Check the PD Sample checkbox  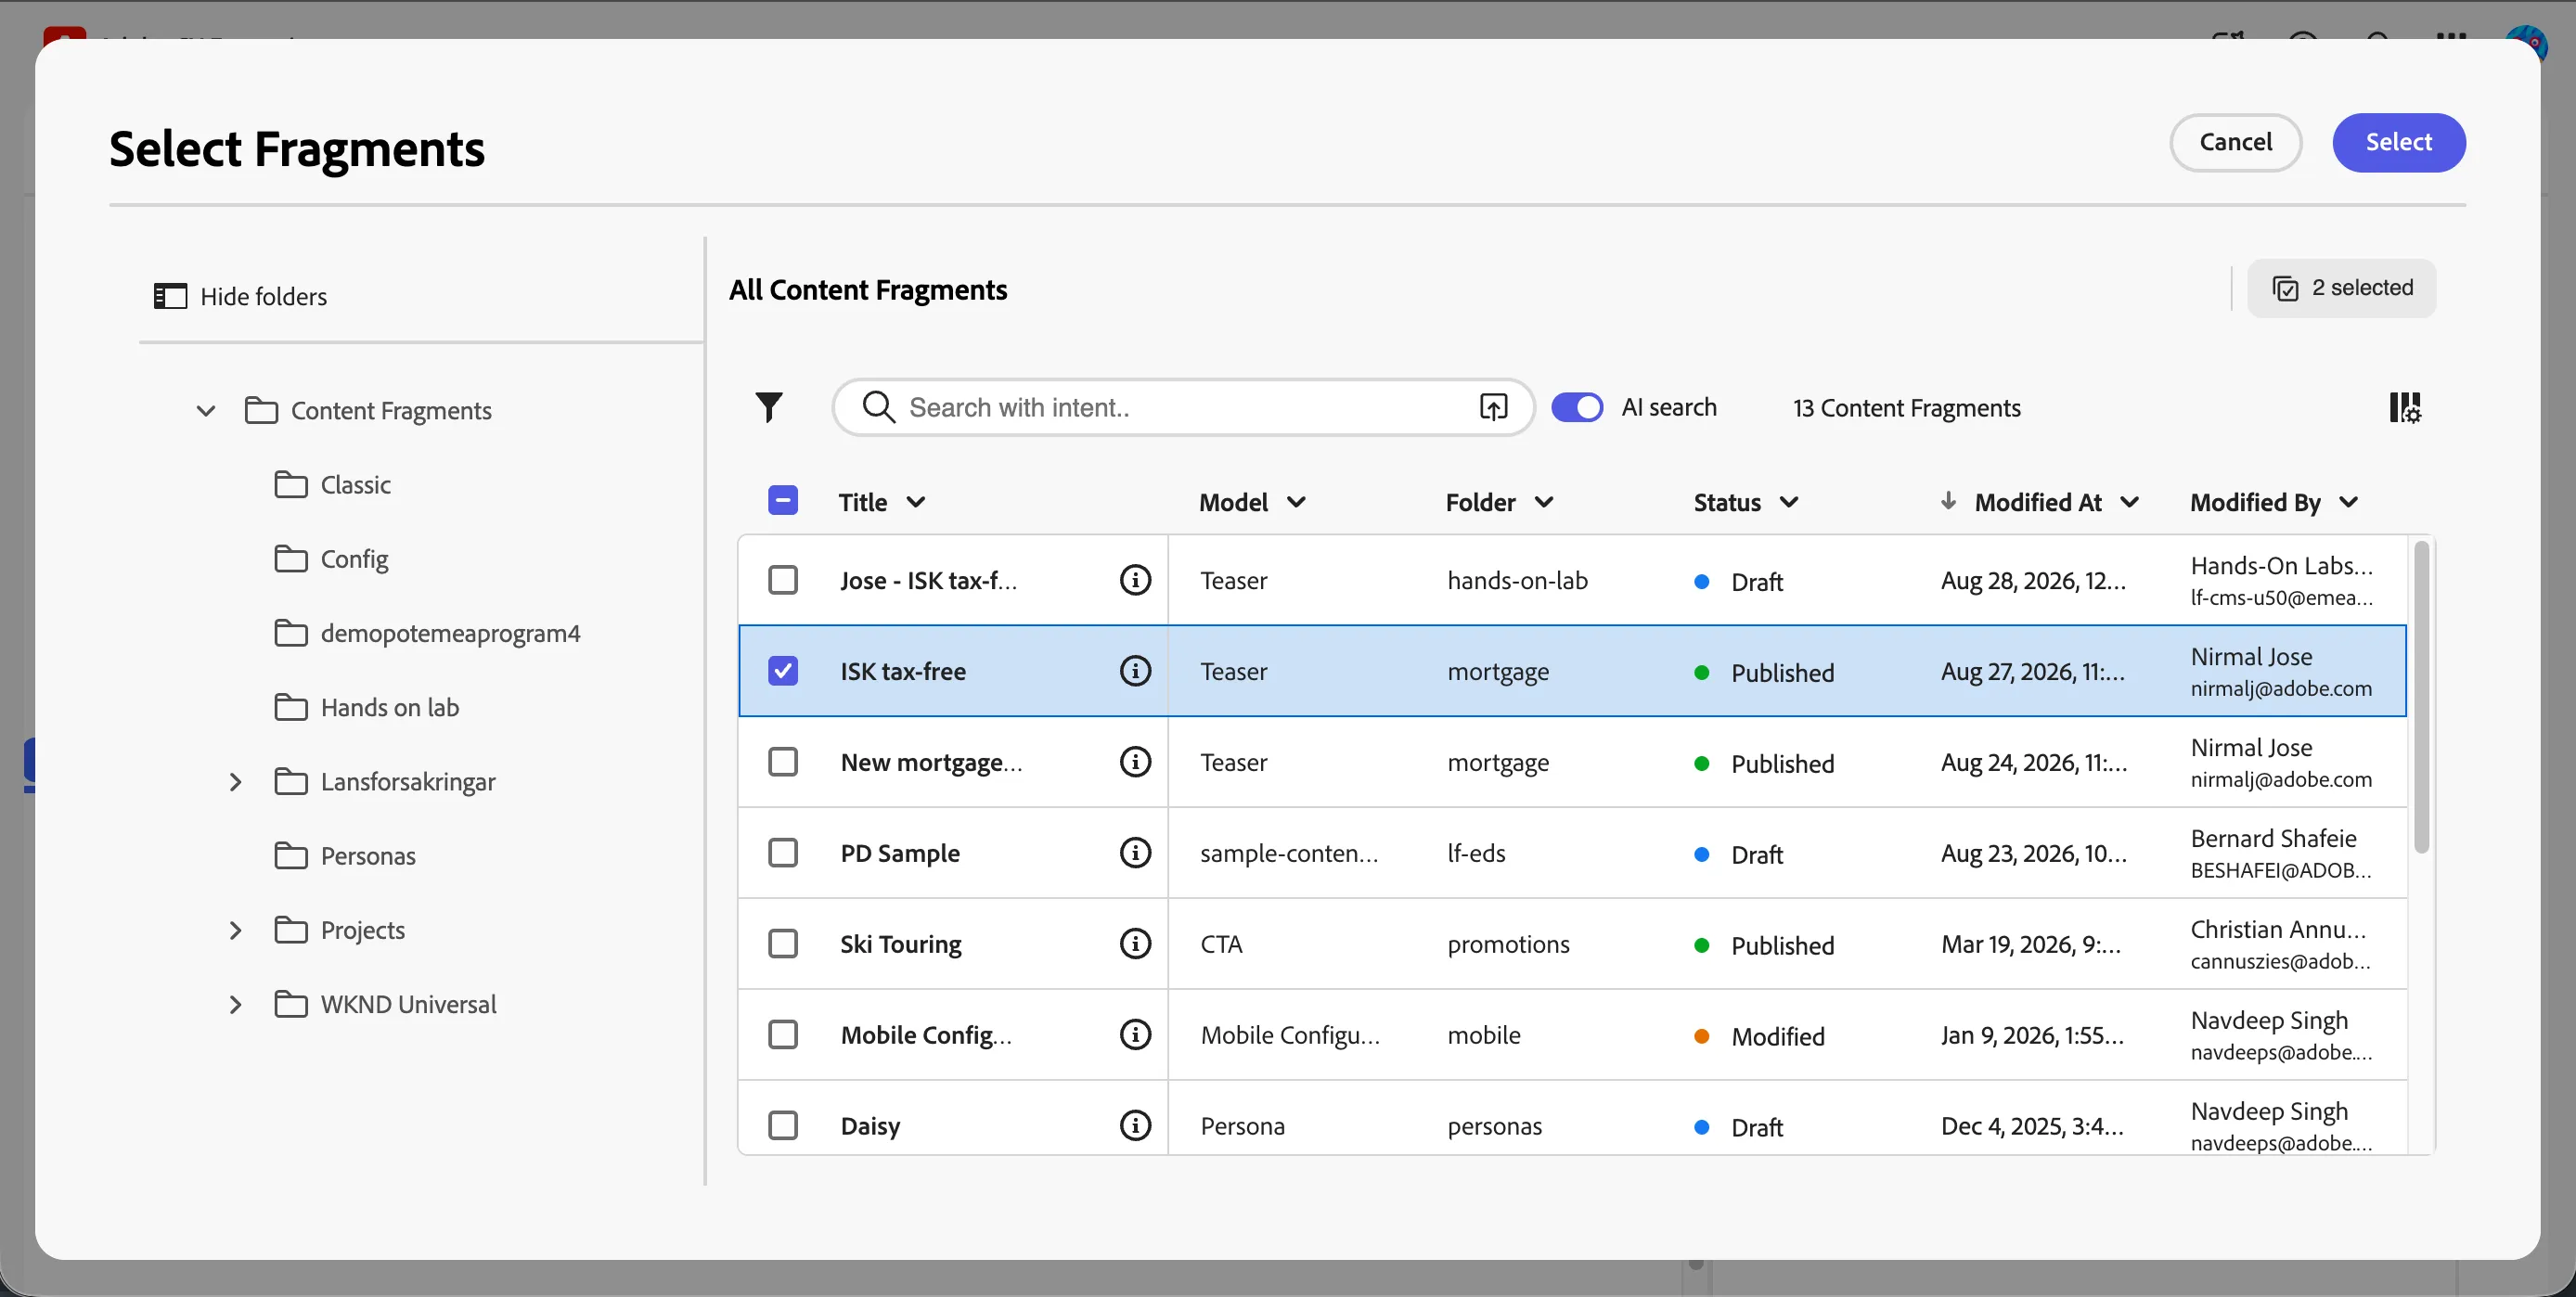tap(783, 853)
